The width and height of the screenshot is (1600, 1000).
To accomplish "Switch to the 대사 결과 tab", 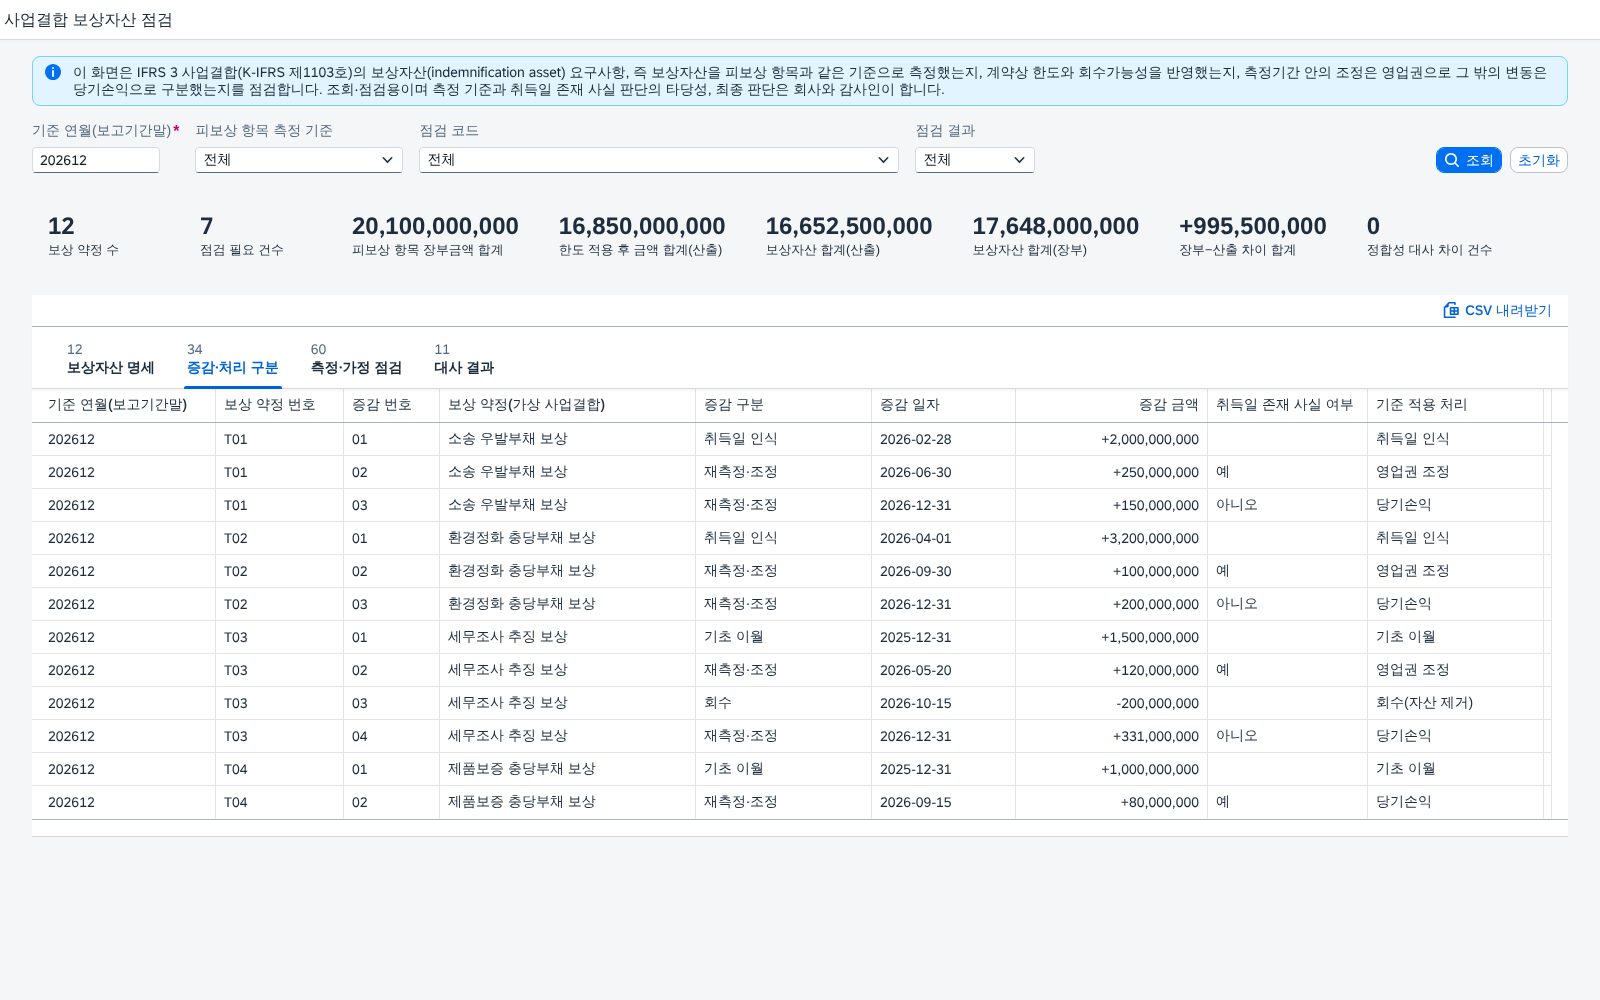I will [464, 359].
